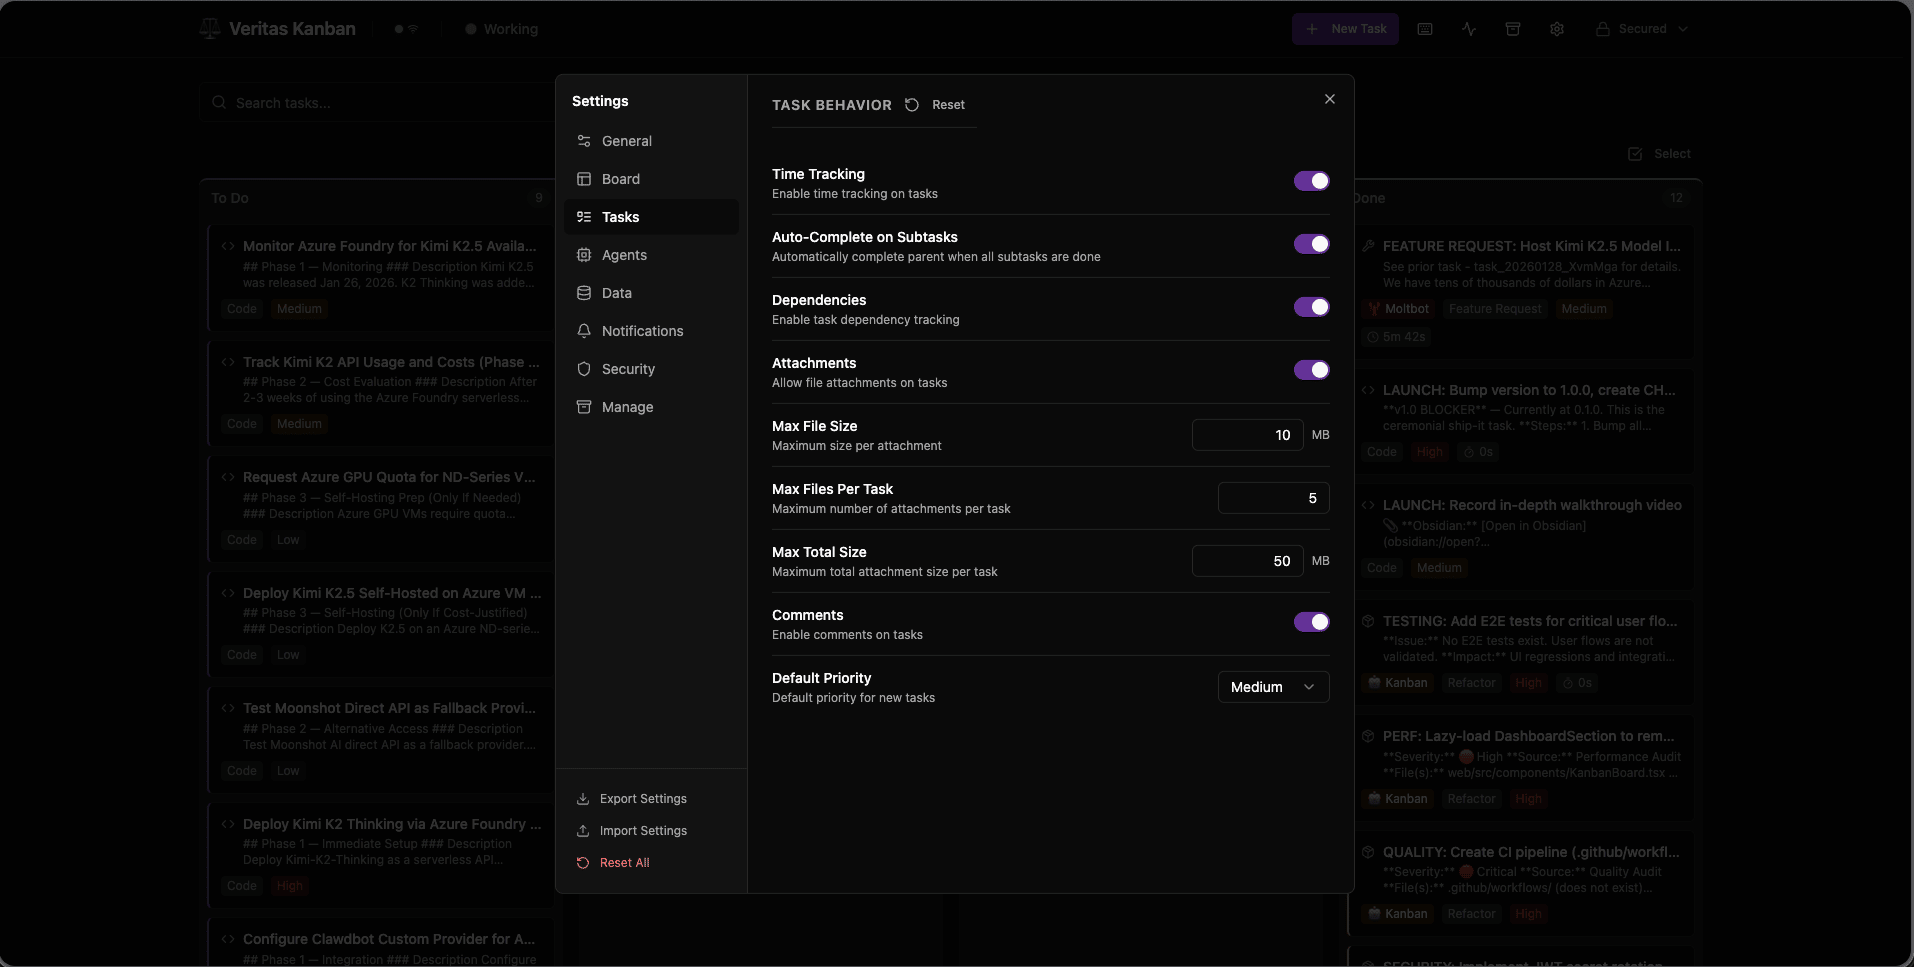Expand the Secured menu in header
This screenshot has width=1914, height=967.
click(1641, 29)
